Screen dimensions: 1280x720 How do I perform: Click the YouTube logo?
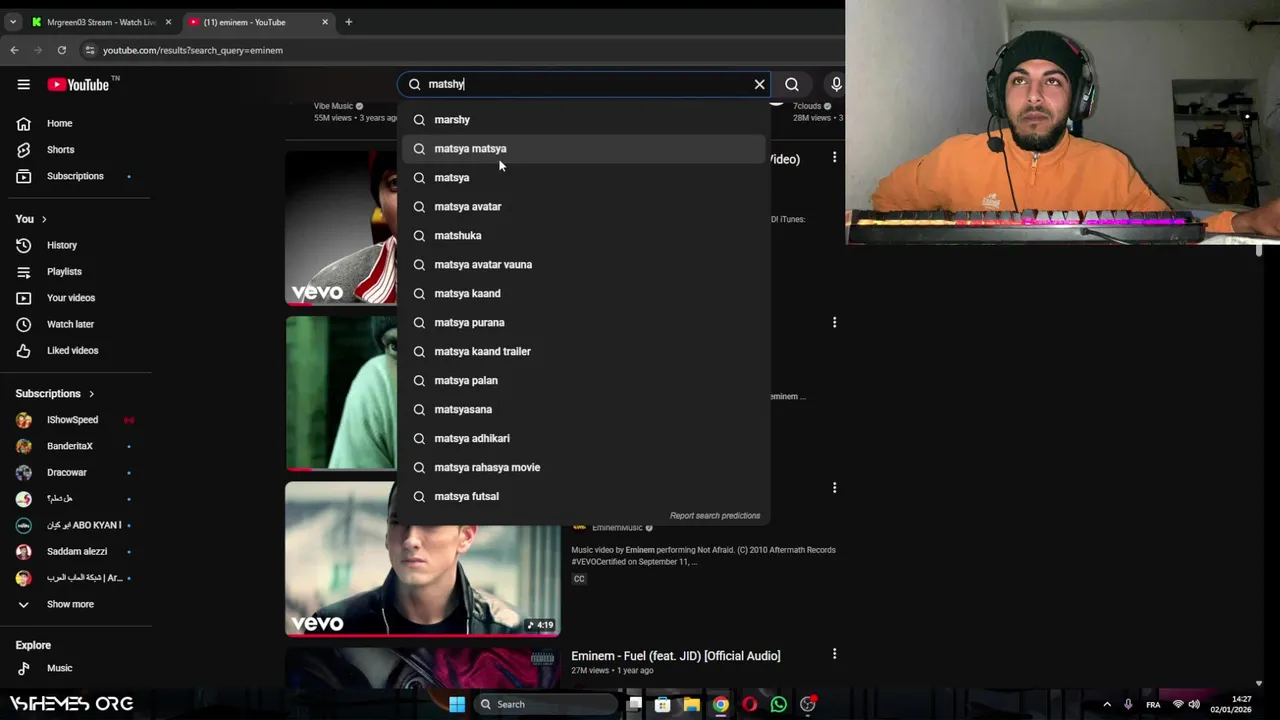coord(78,84)
